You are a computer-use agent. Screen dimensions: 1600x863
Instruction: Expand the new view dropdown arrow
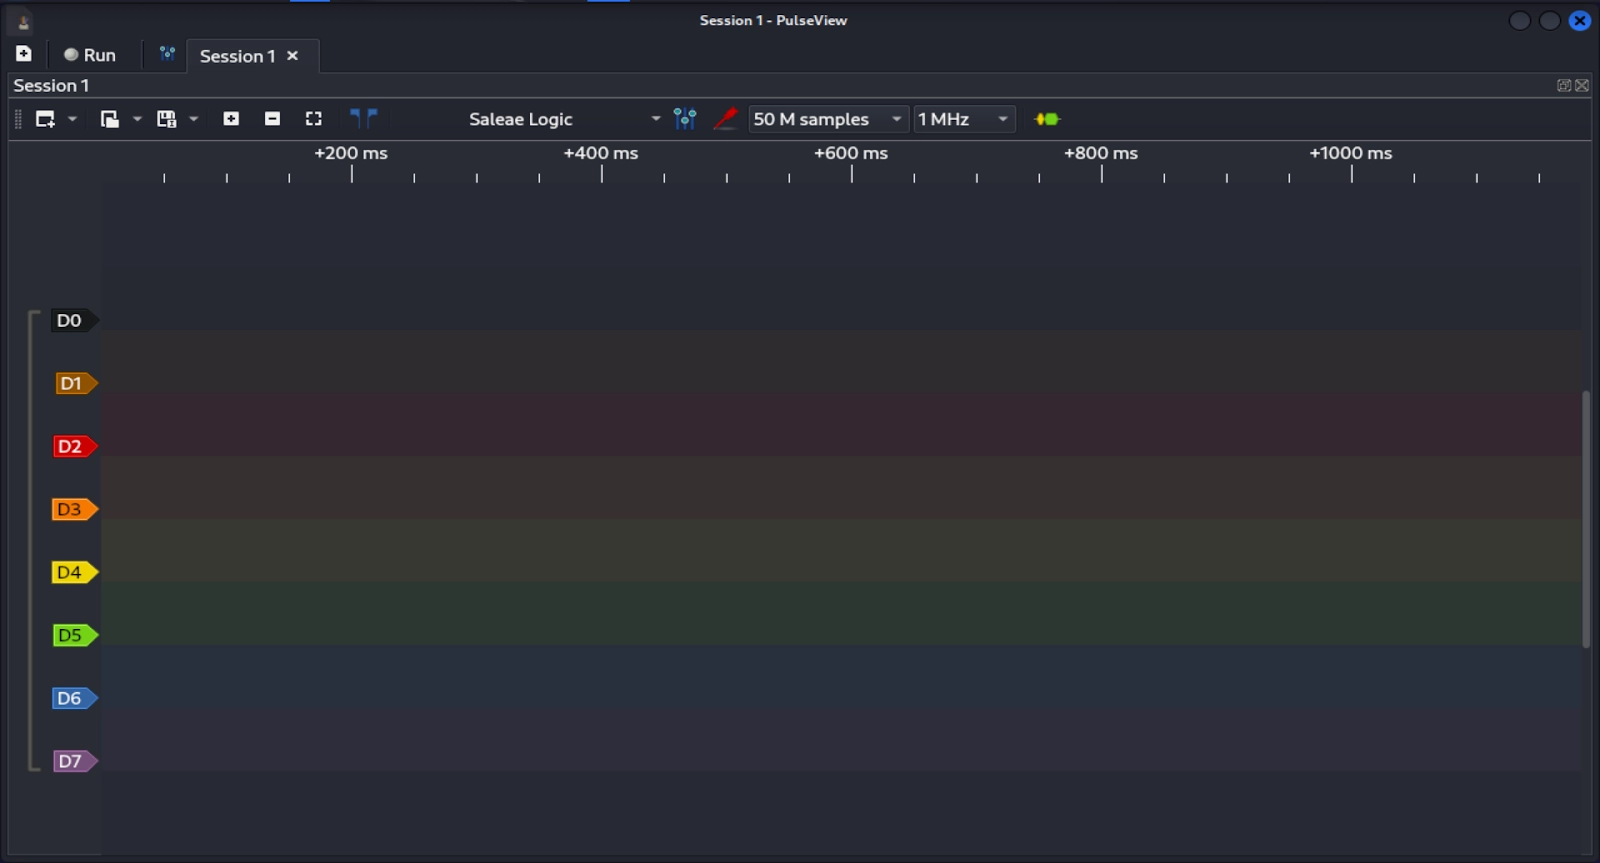72,119
